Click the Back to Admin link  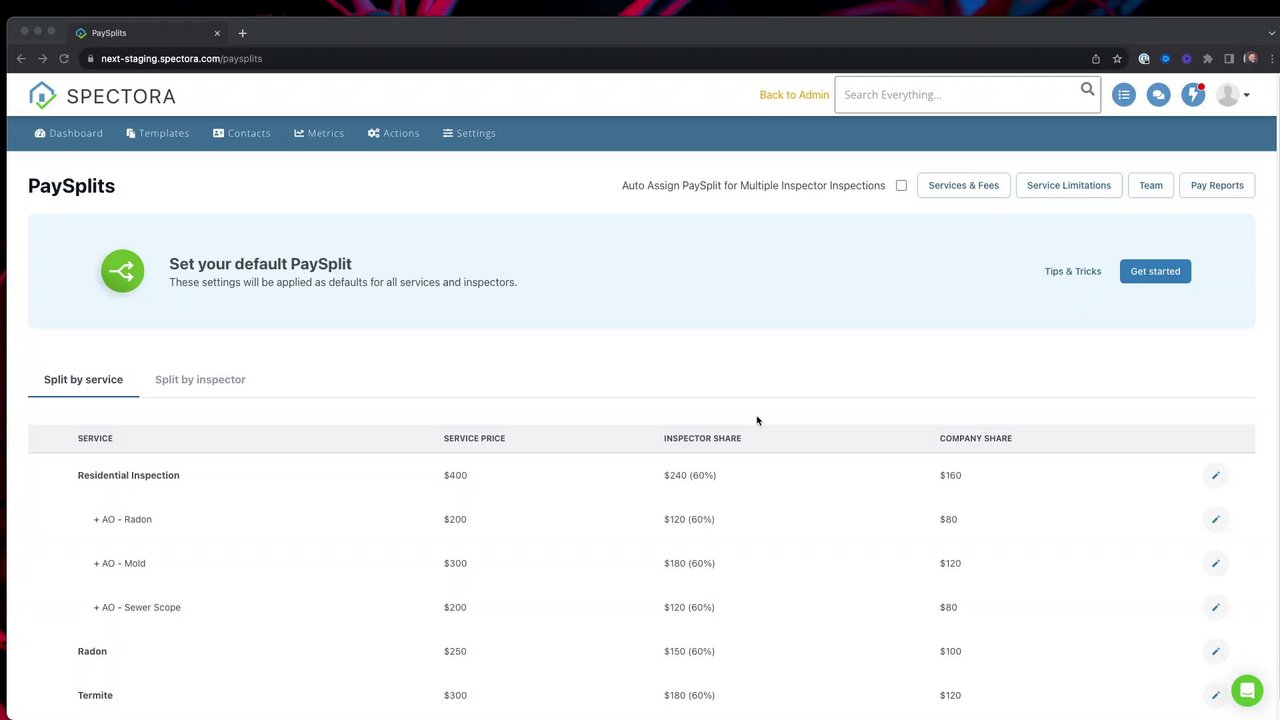click(794, 95)
